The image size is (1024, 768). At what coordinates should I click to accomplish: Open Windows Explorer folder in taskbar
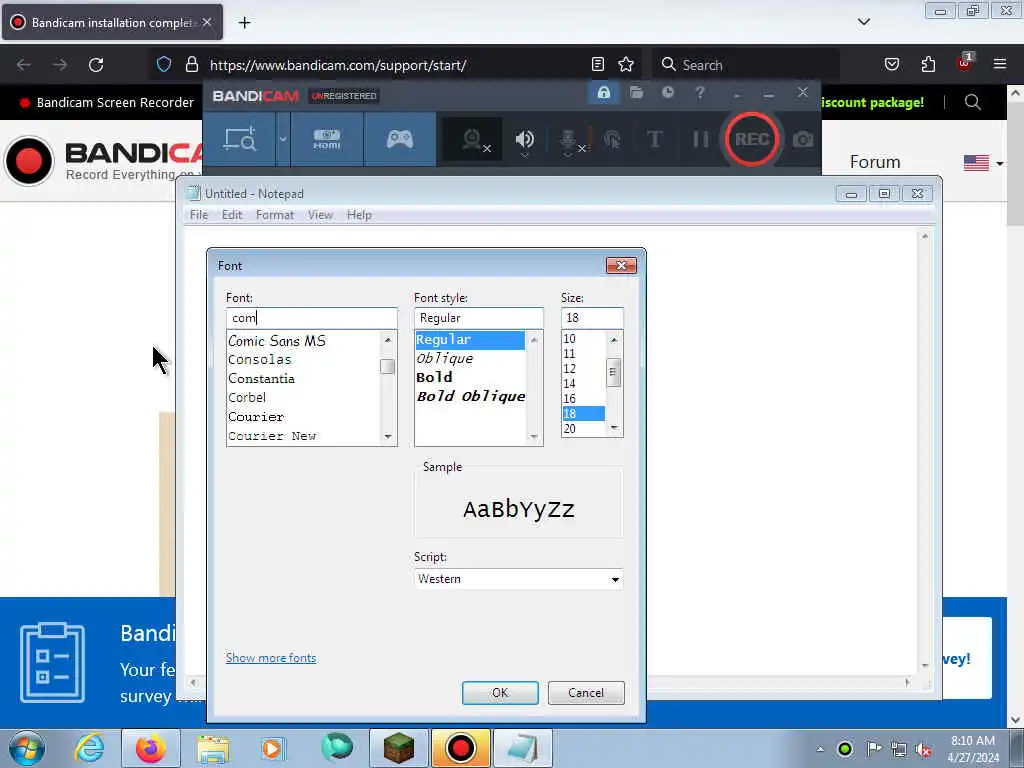tap(213, 748)
